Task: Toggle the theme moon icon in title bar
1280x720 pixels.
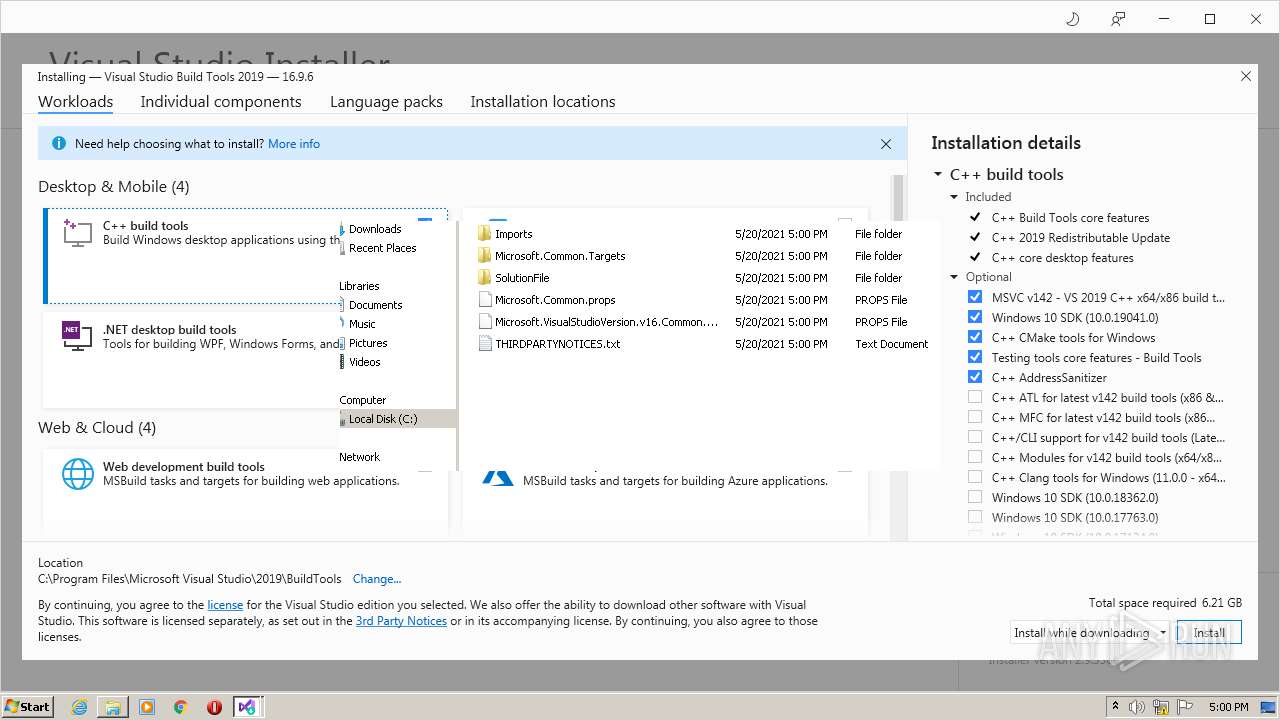Action: coord(1073,19)
